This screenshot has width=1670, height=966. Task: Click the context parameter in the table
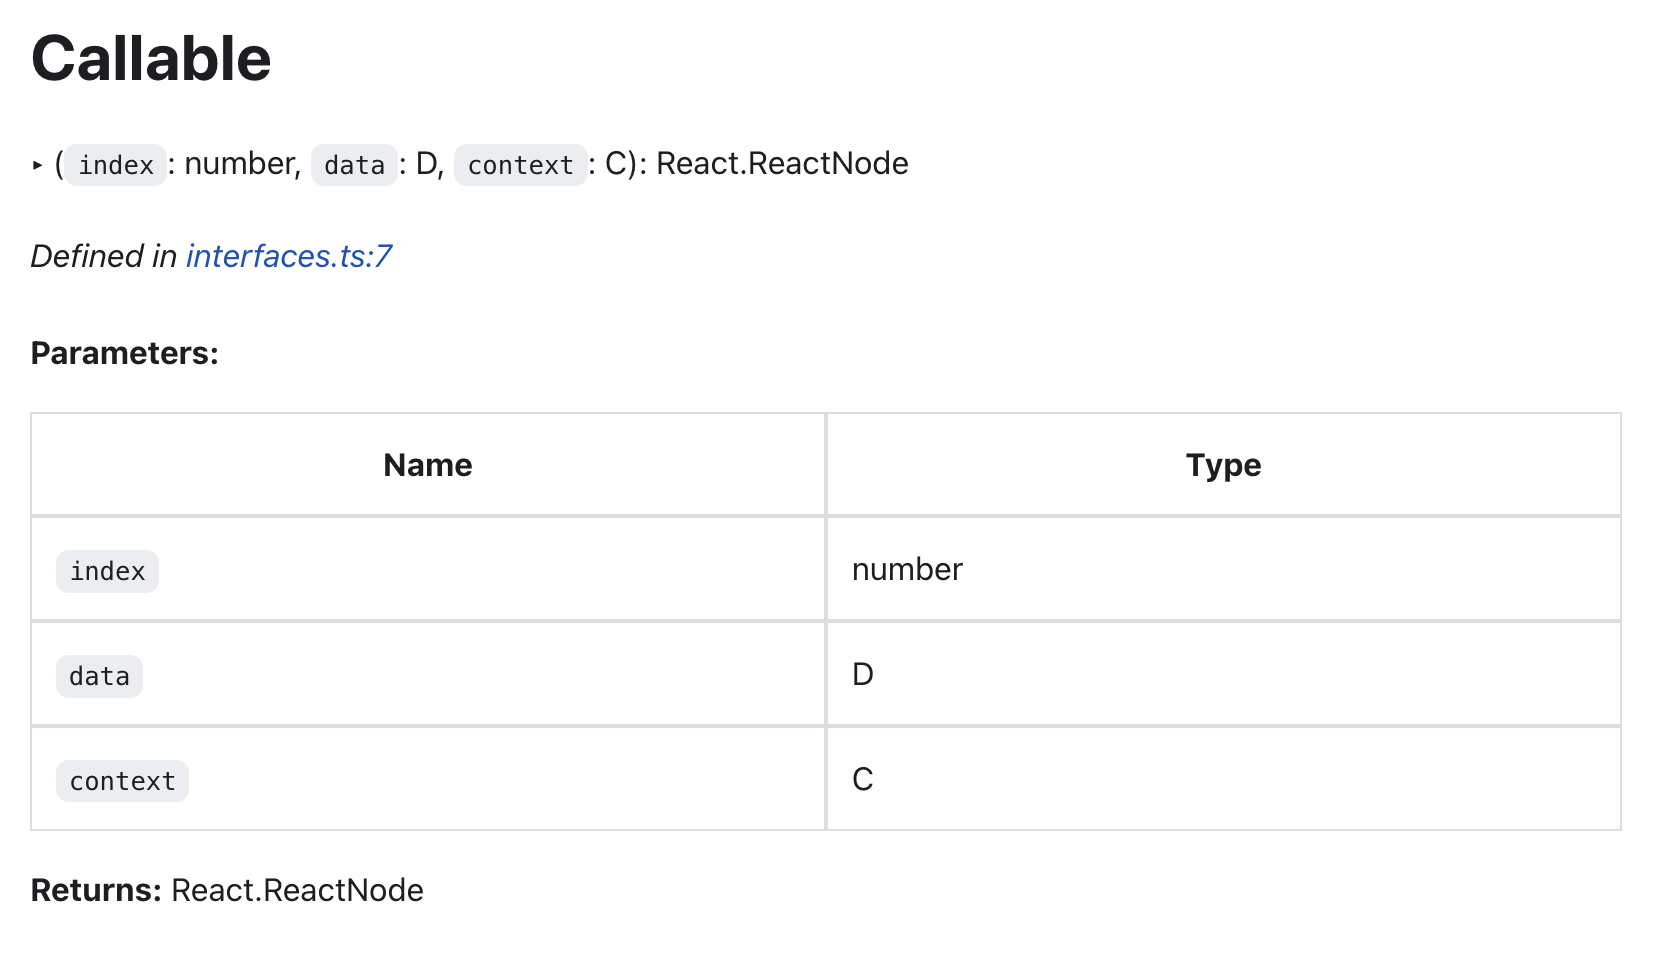pos(122,781)
